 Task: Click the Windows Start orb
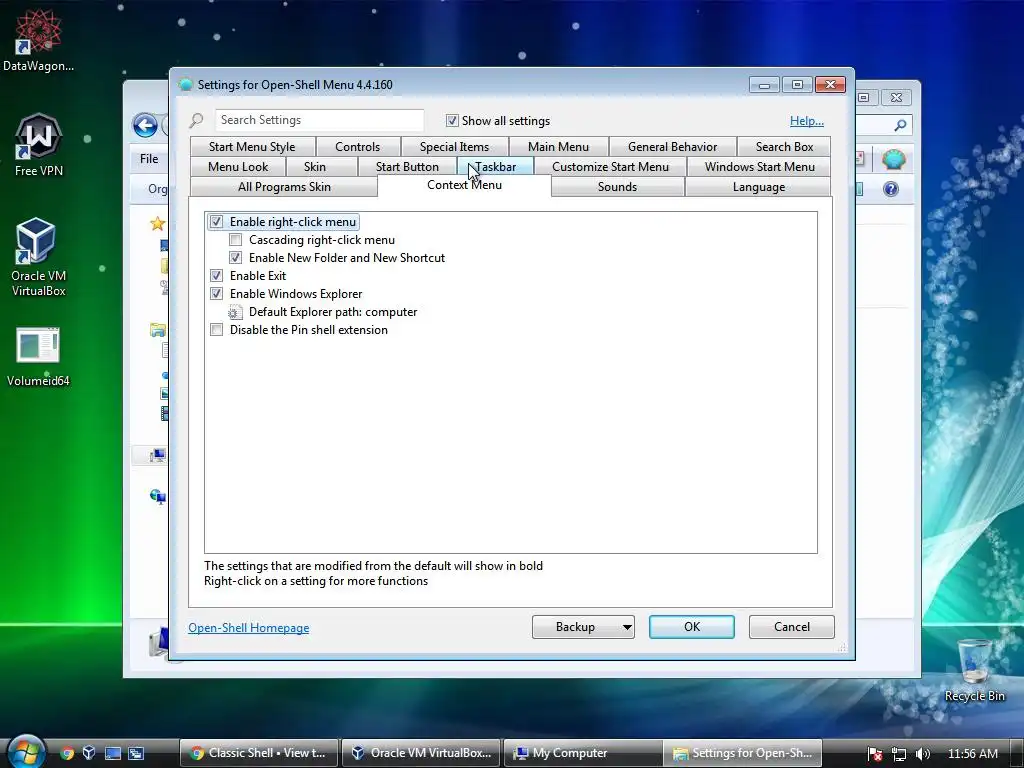[26, 752]
